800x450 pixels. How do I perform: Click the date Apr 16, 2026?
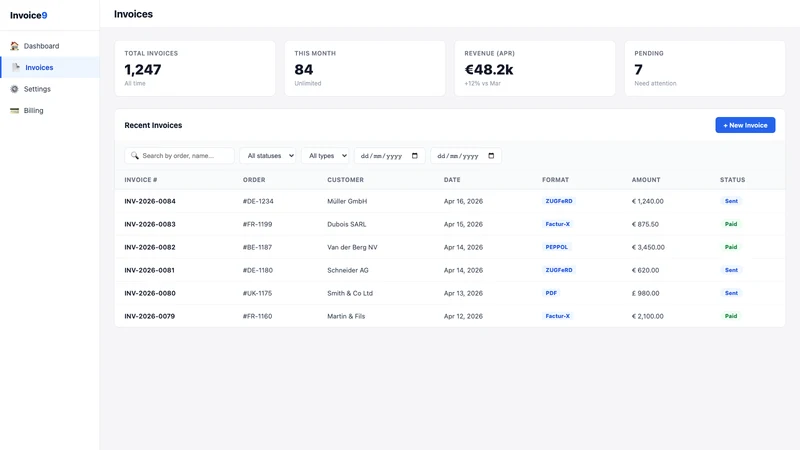(463, 201)
